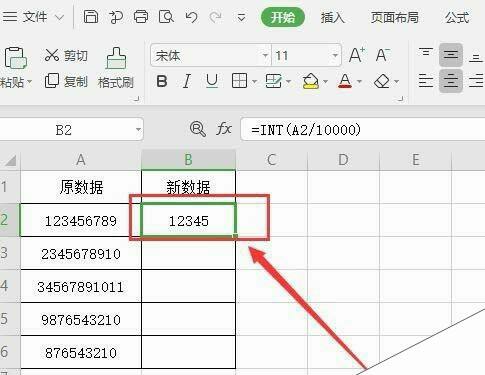
Task: Open clipboard dialog launcher icon
Action: pyautogui.click(x=136, y=99)
